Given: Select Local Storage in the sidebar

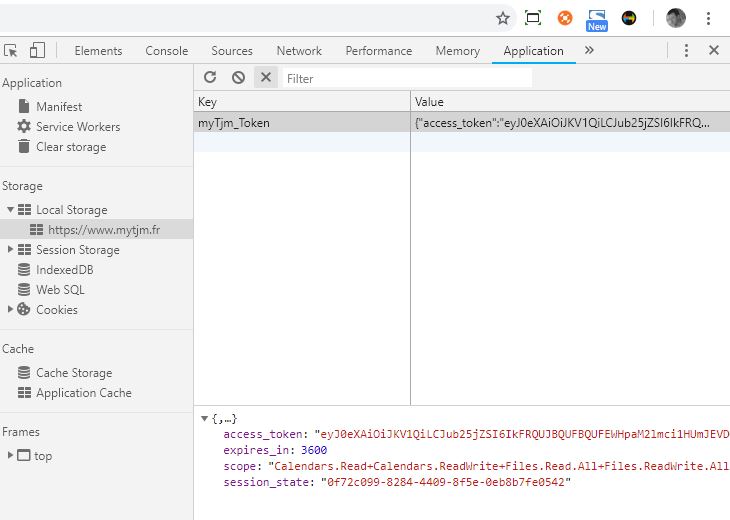Looking at the screenshot, I should (72, 210).
